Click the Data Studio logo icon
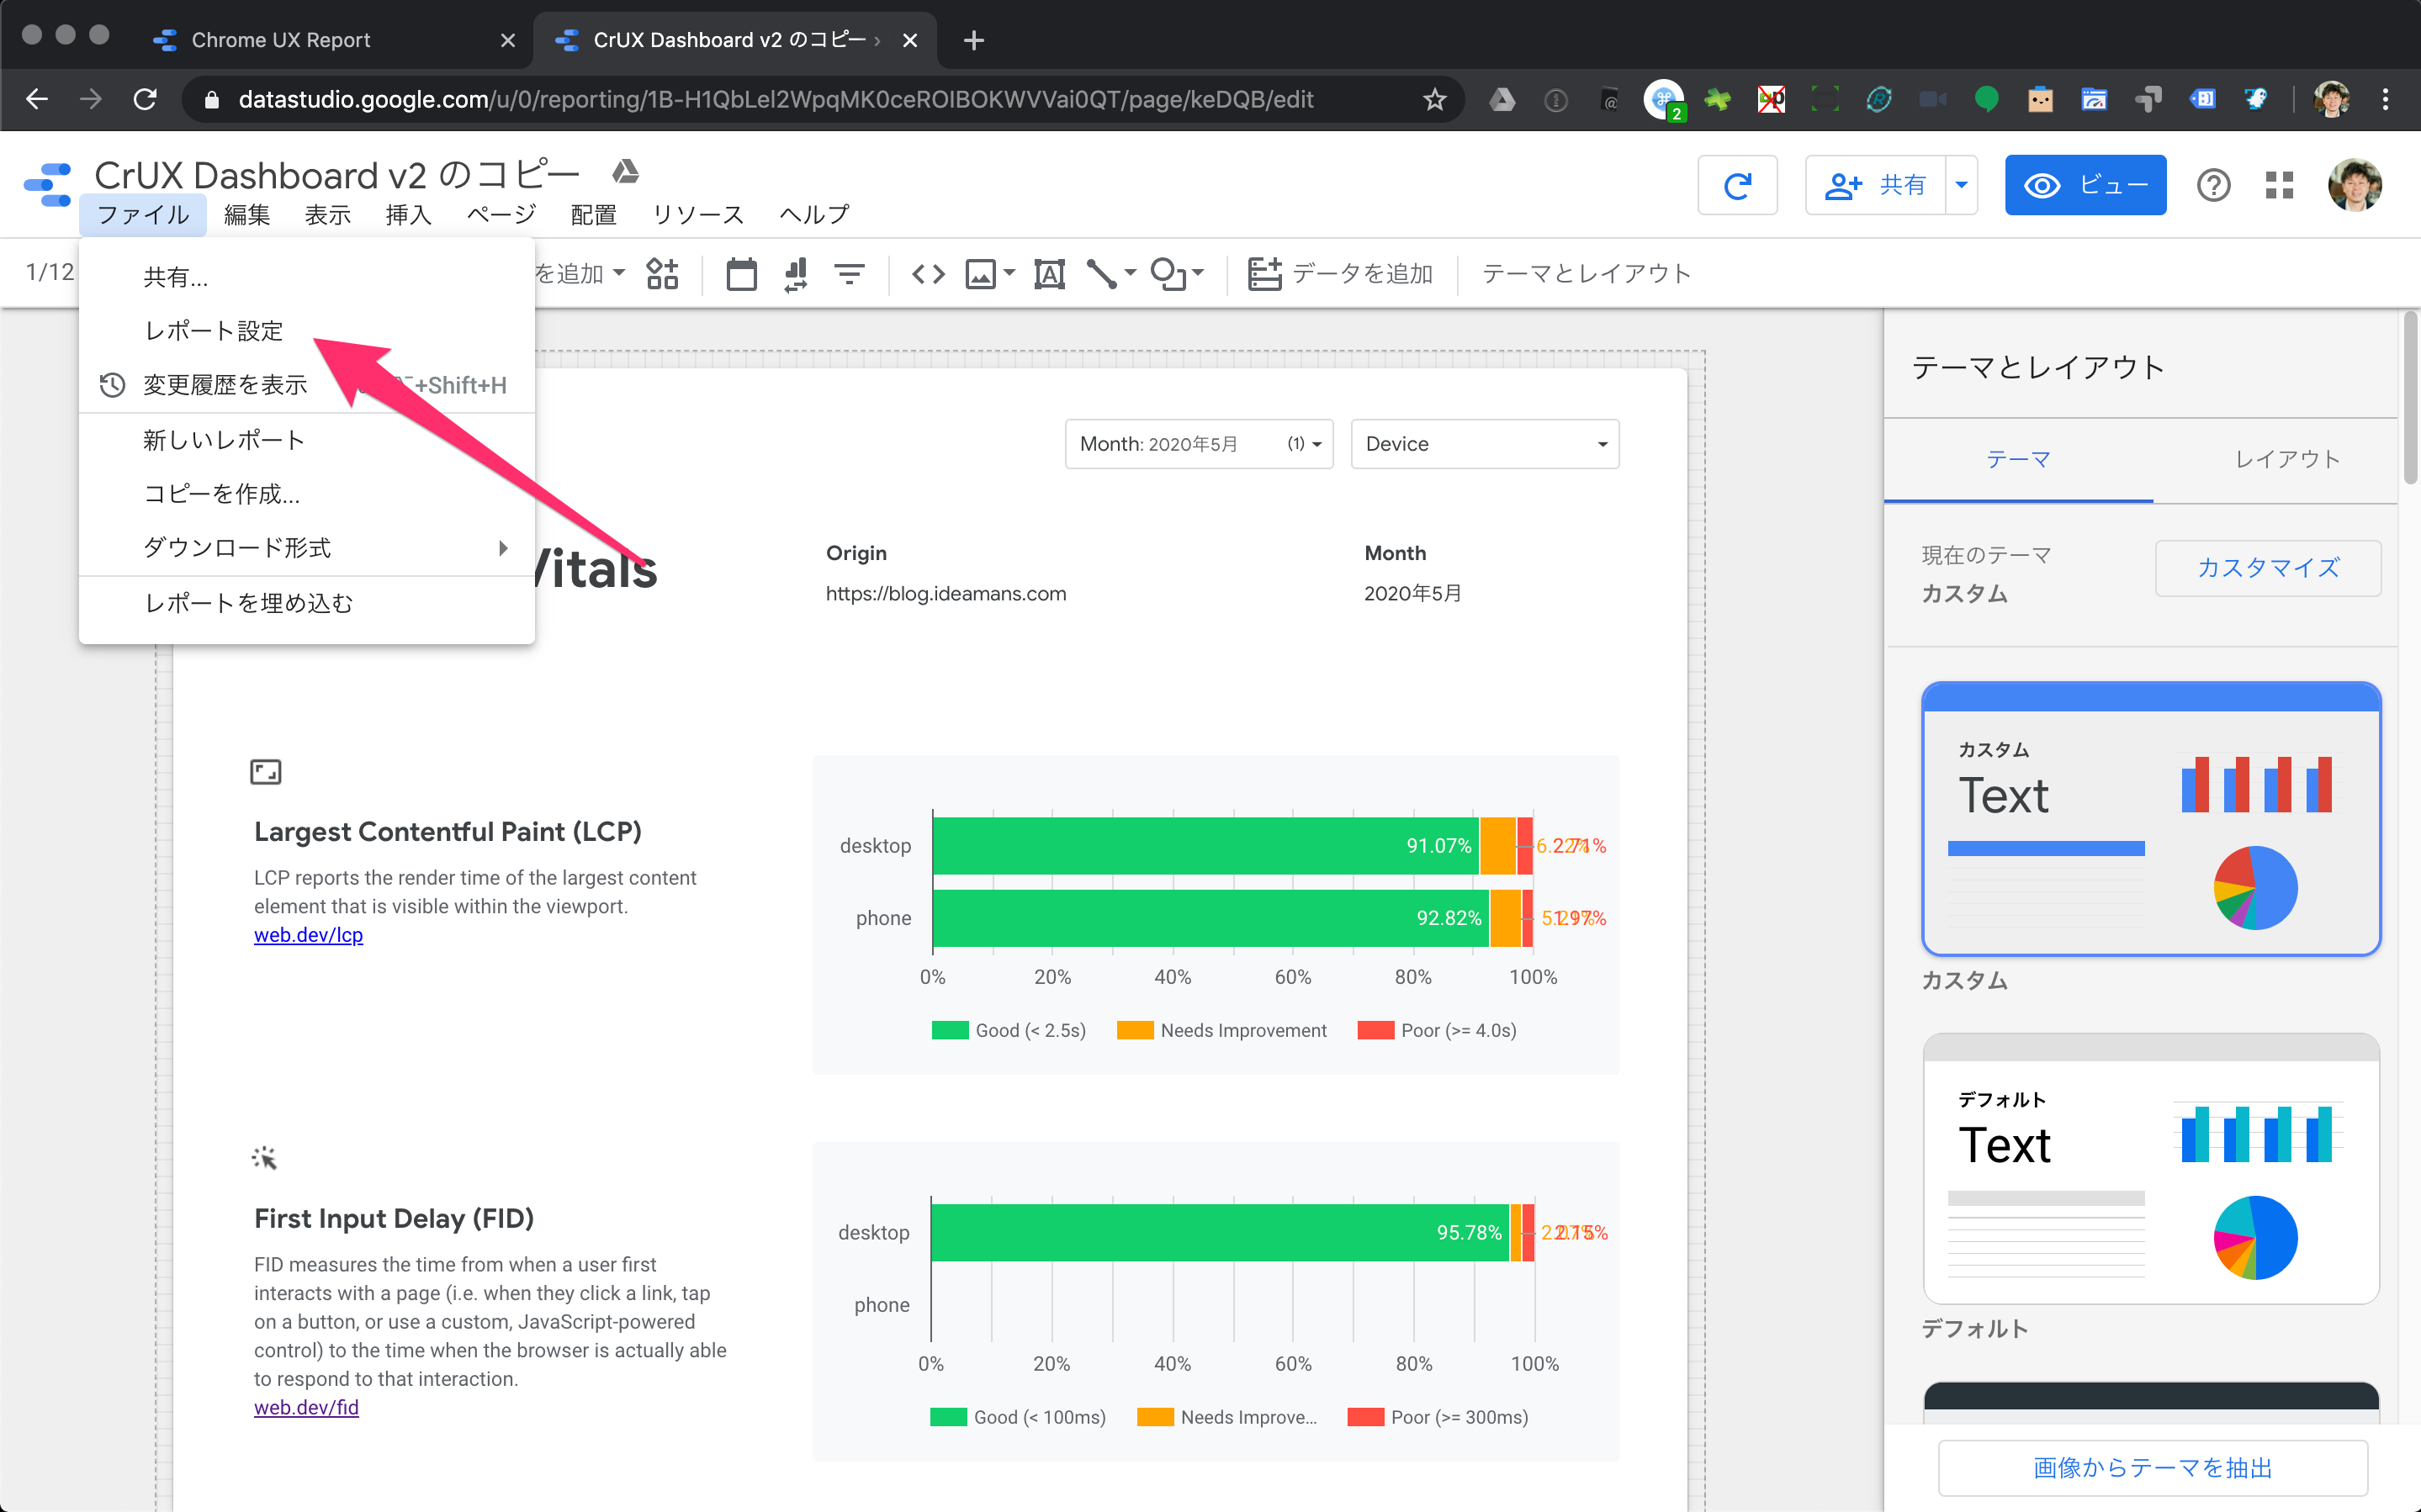 48,185
